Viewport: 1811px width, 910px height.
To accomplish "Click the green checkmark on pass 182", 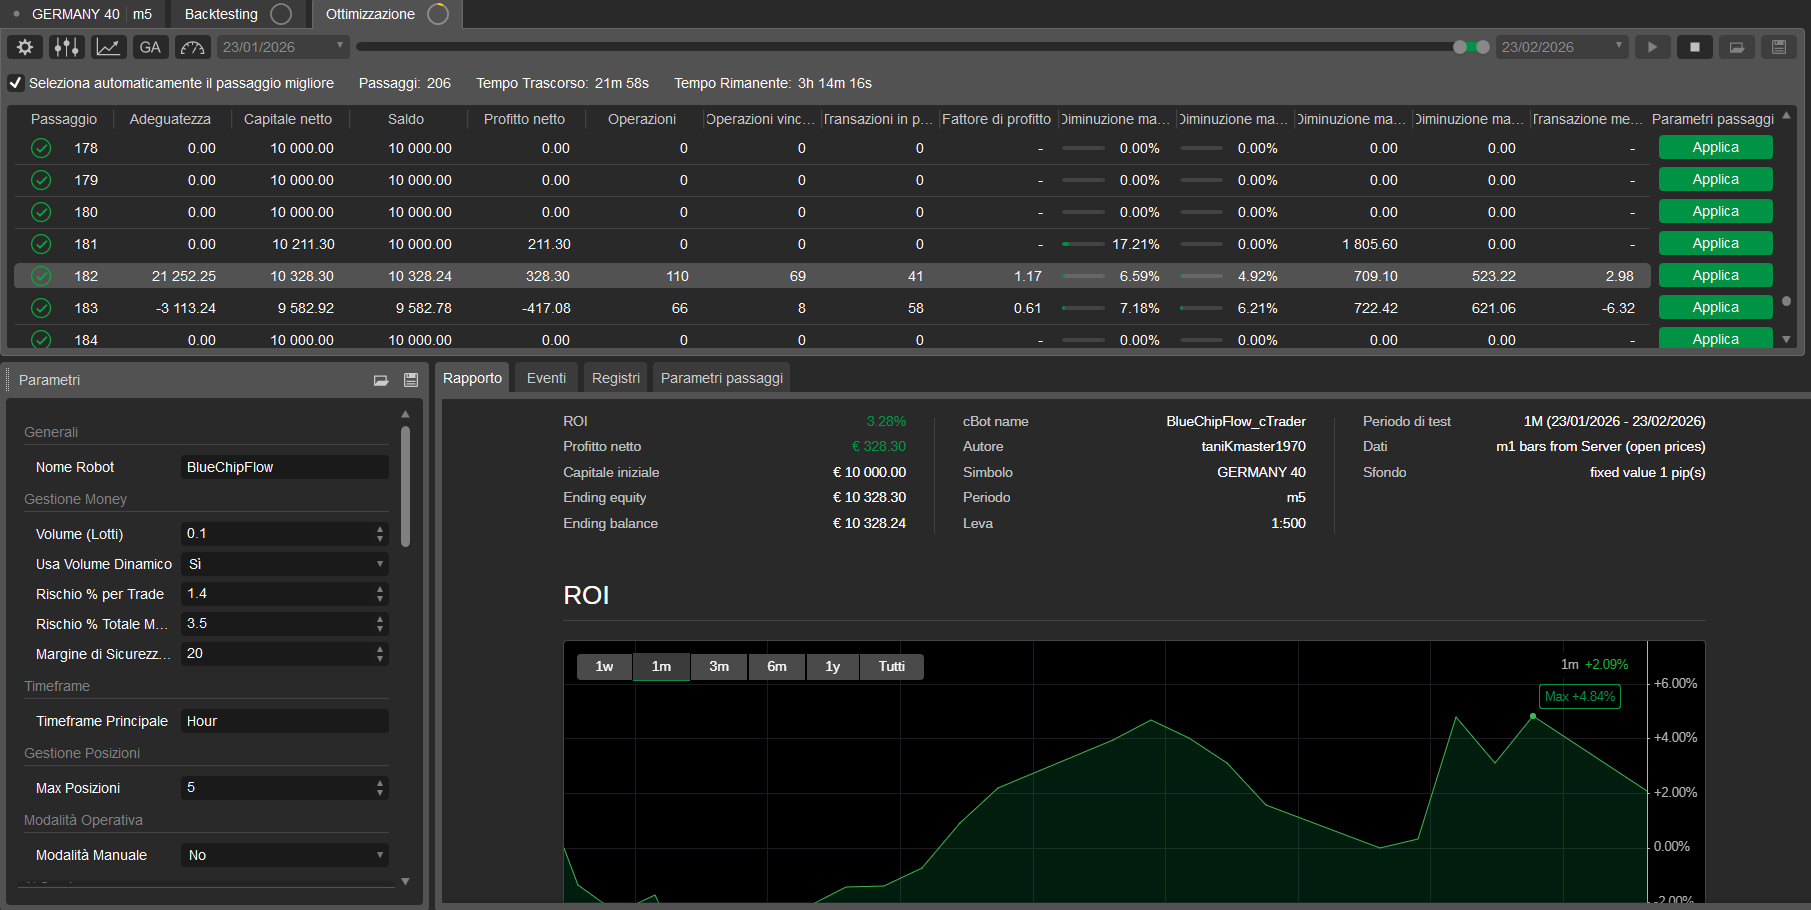I will click(x=41, y=276).
